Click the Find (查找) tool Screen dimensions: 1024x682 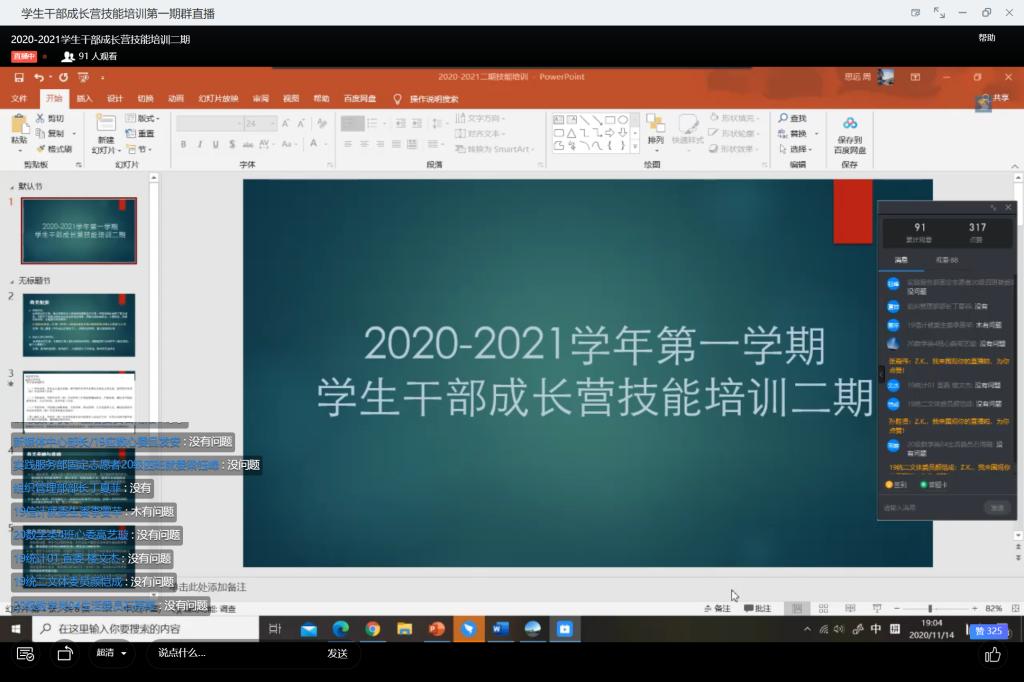point(791,119)
